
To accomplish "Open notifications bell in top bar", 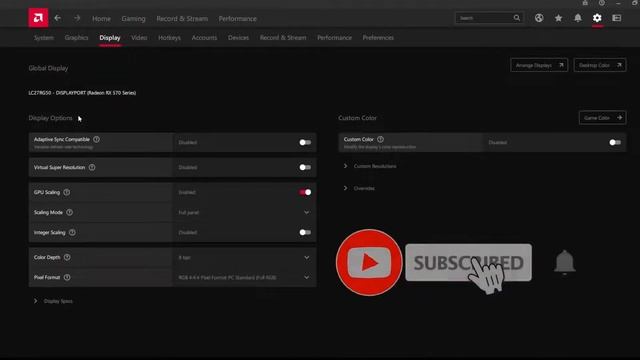I will tap(578, 18).
